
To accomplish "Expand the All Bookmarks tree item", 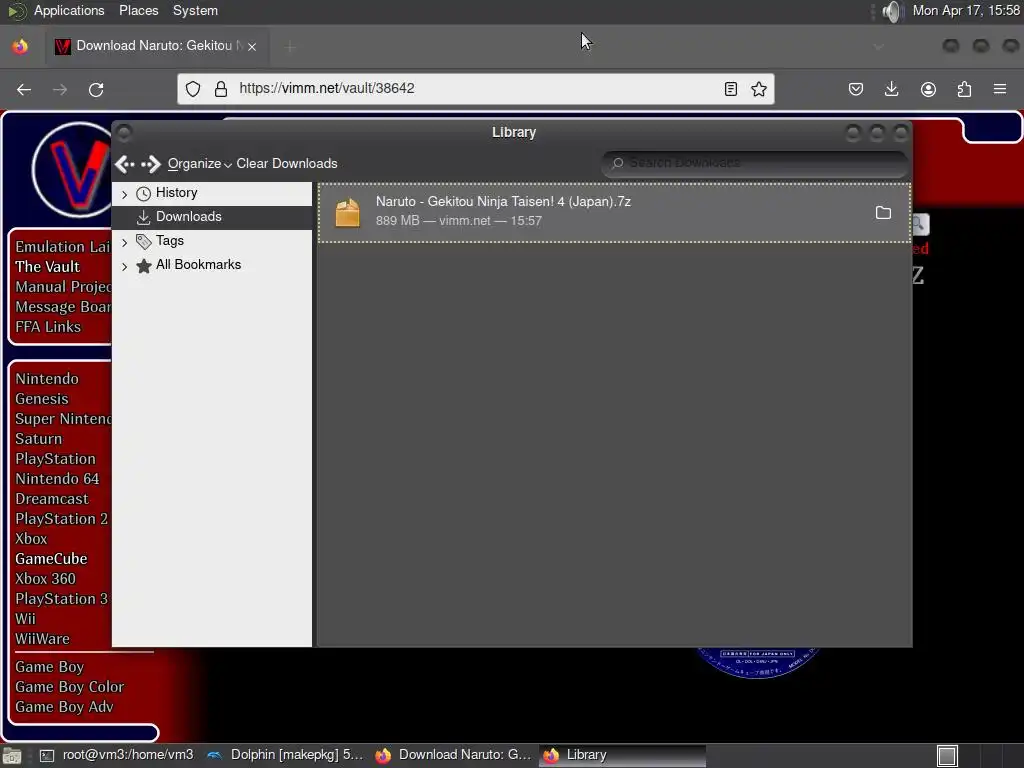I will click(x=124, y=266).
